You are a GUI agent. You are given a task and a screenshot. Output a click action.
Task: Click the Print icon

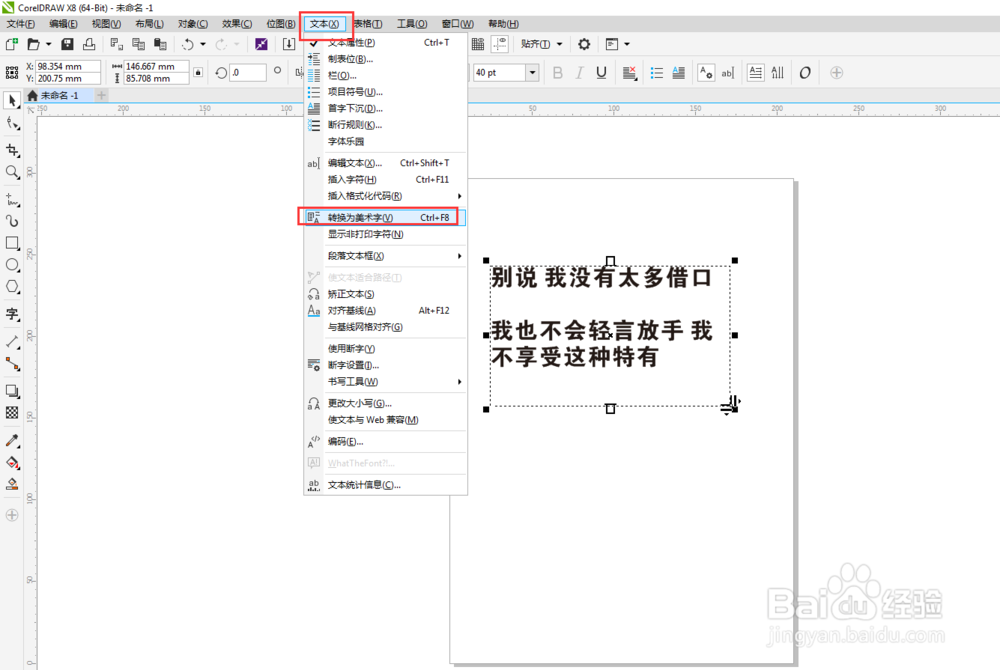pyautogui.click(x=89, y=44)
